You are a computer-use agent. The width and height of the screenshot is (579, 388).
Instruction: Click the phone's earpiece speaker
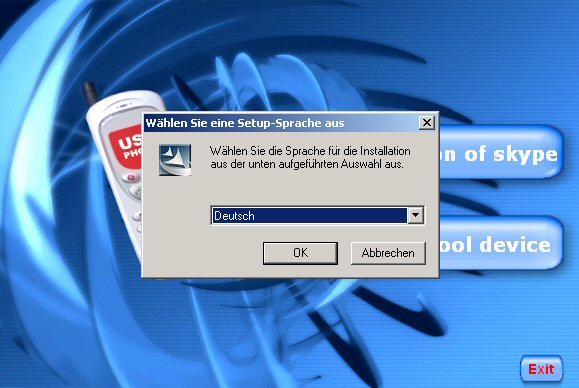coord(122,106)
